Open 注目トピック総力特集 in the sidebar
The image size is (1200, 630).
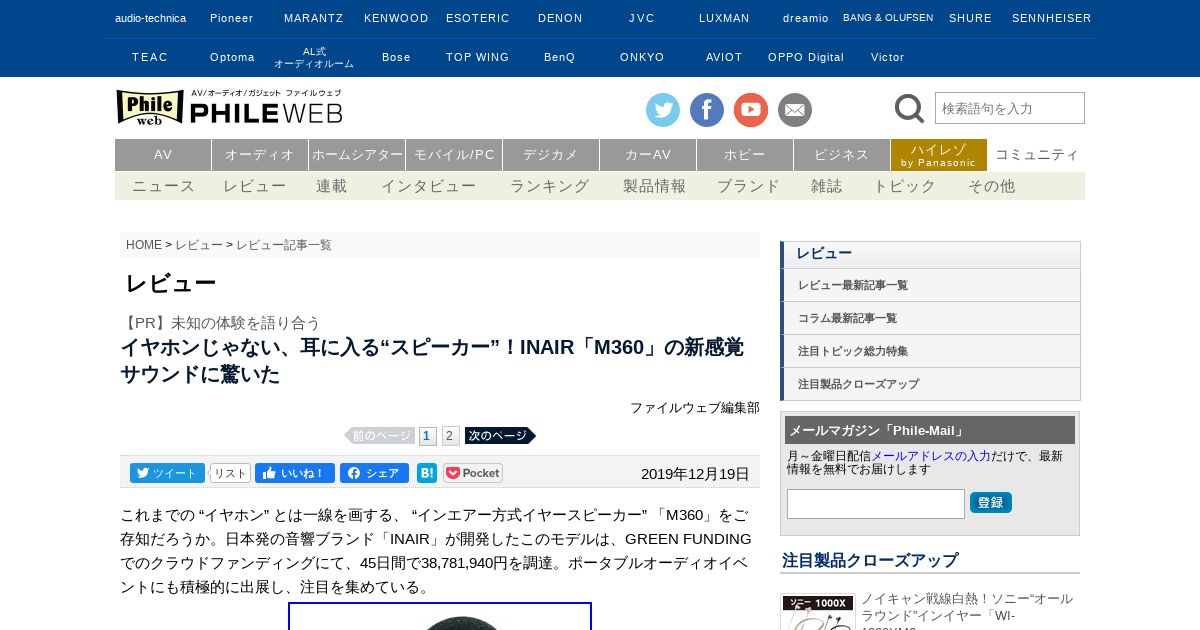(x=931, y=351)
